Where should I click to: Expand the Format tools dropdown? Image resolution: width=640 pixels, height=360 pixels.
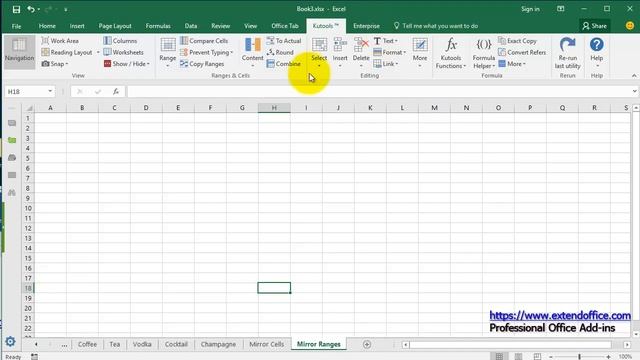tap(389, 52)
